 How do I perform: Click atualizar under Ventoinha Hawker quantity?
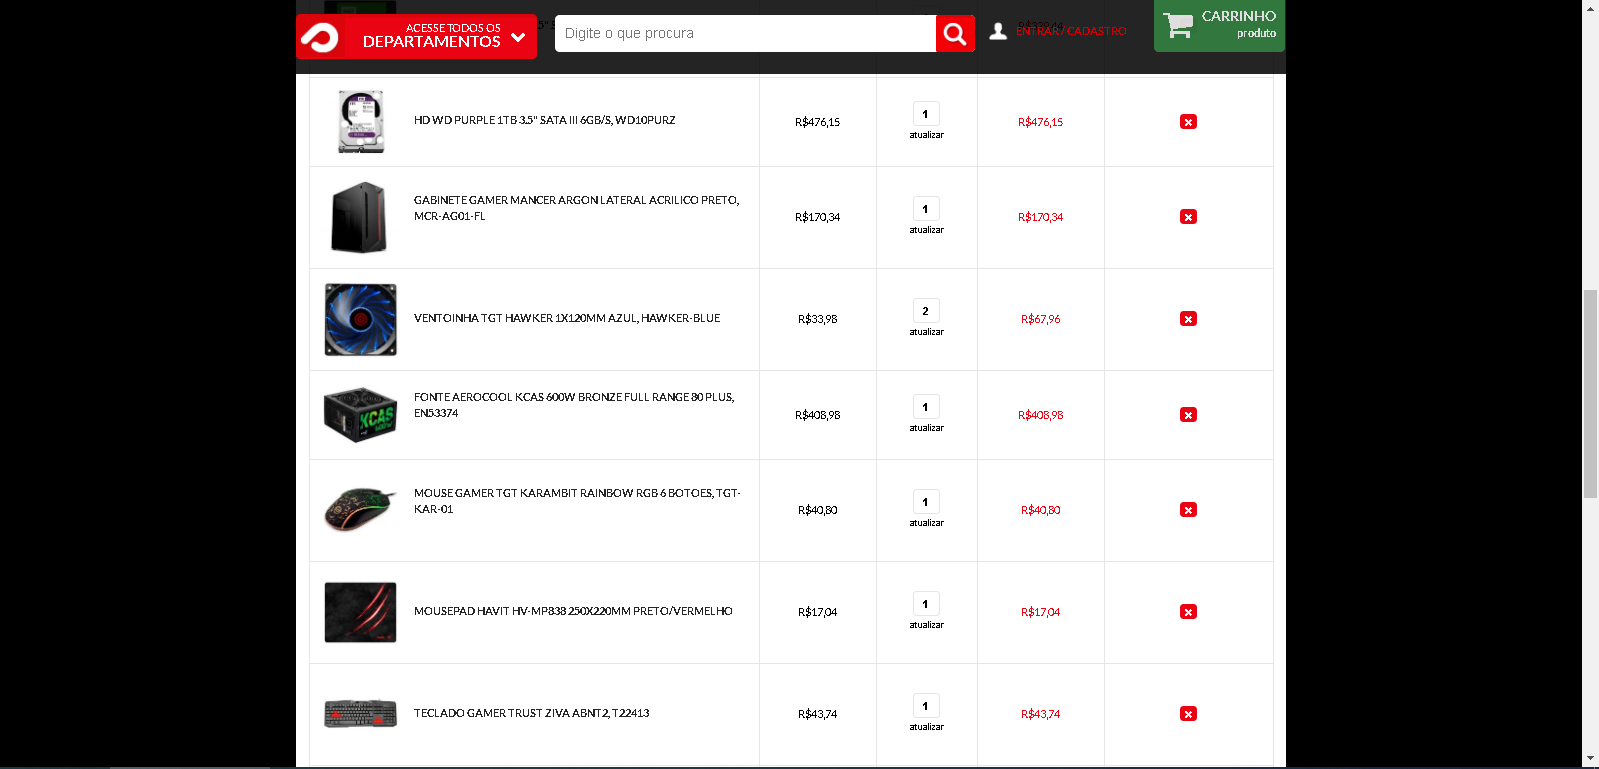click(x=926, y=332)
